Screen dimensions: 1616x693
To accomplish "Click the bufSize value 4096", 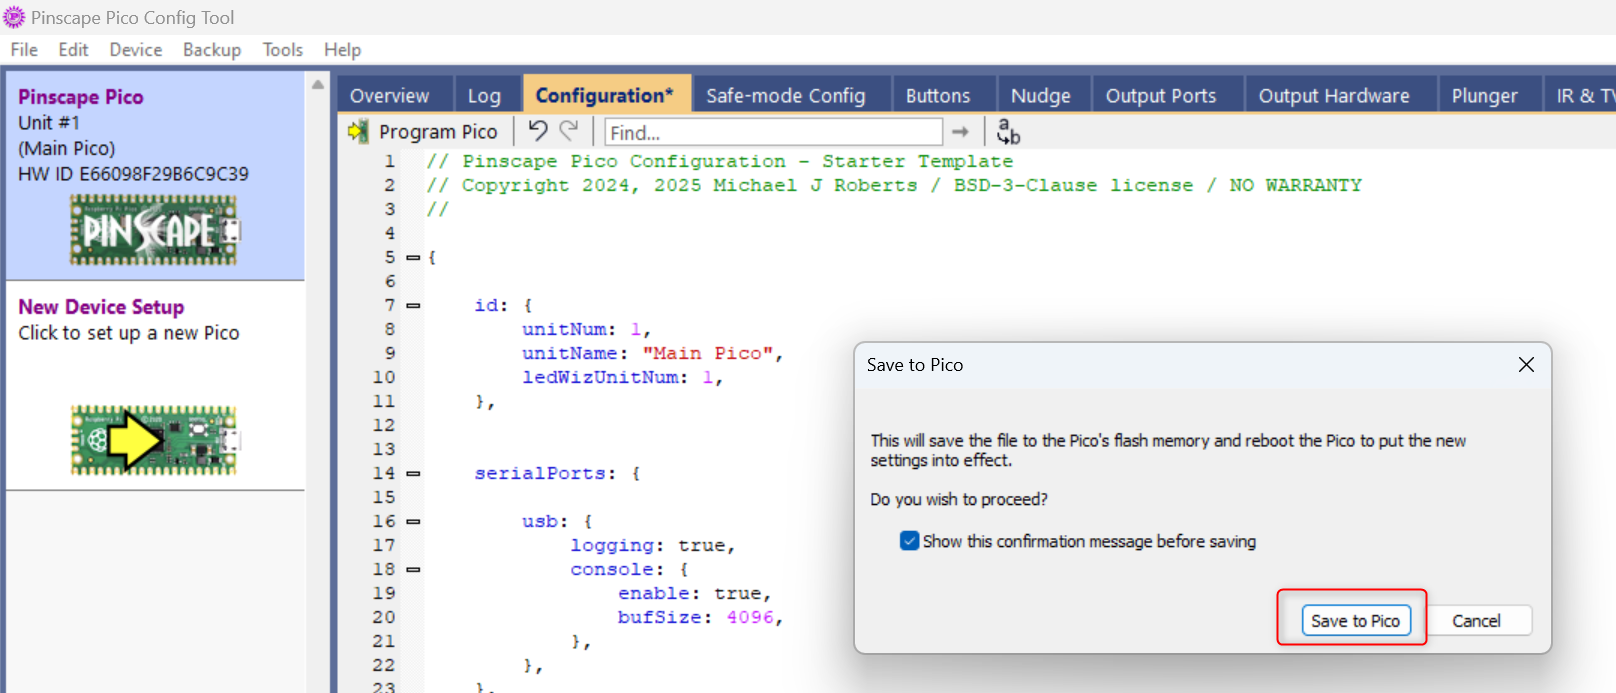I will coord(750,617).
